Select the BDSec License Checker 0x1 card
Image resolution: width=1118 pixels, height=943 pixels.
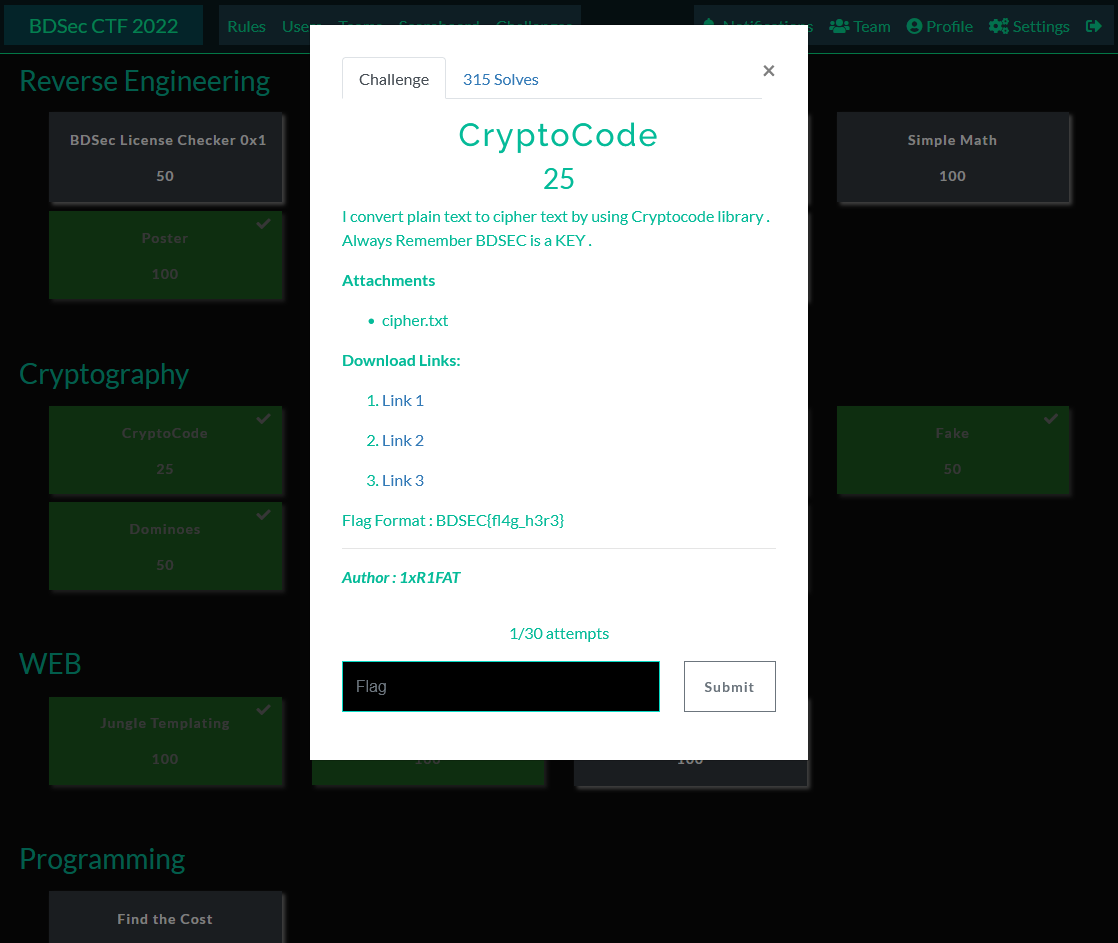point(165,157)
